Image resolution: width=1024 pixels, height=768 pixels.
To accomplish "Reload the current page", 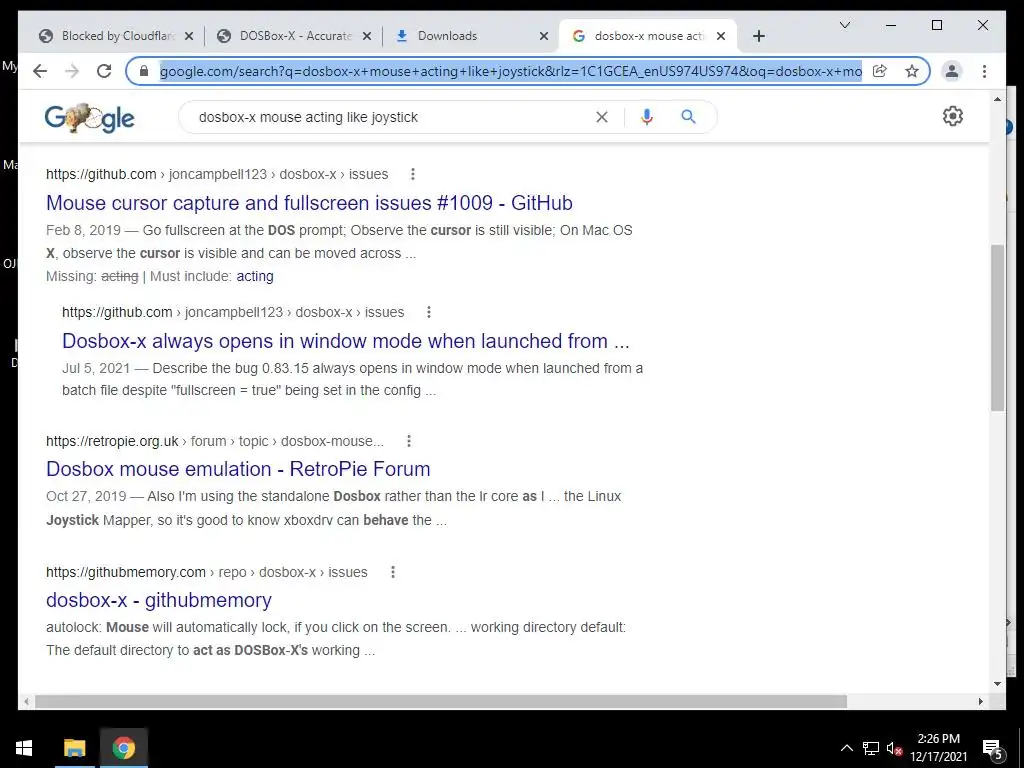I will 104,71.
